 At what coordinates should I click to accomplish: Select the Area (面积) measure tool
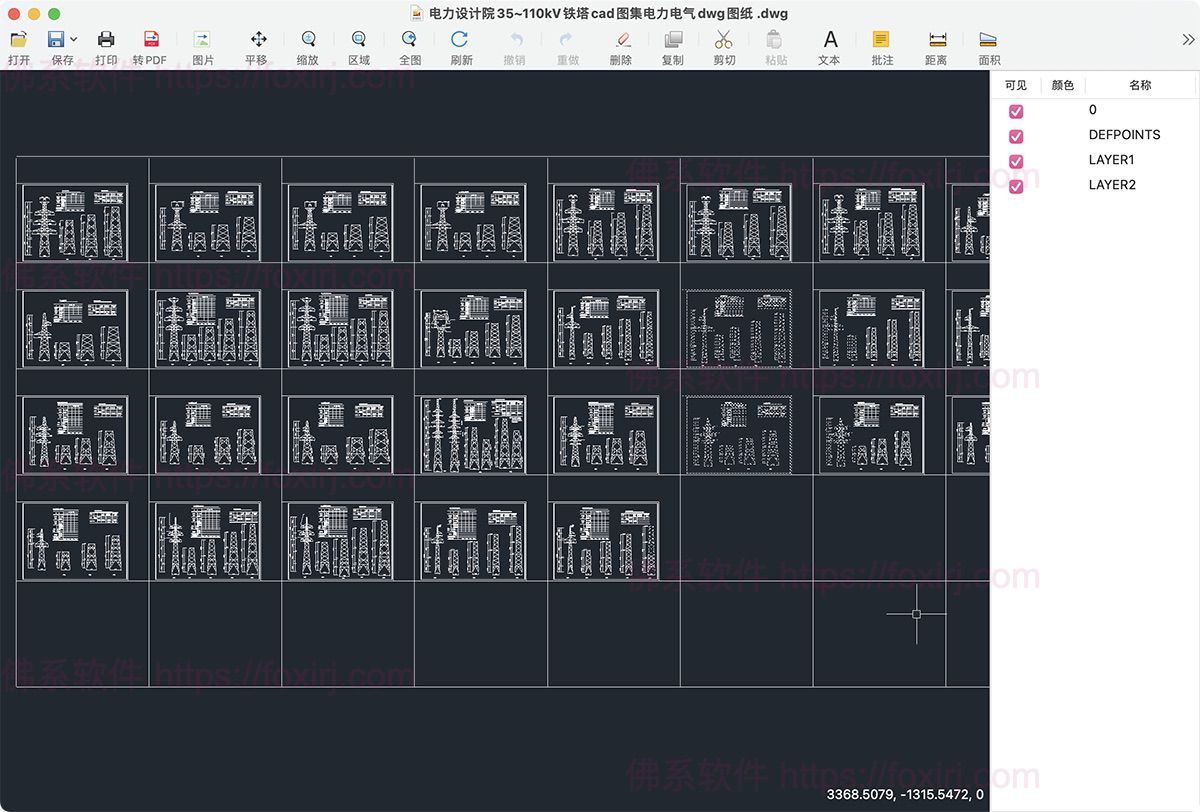988,40
